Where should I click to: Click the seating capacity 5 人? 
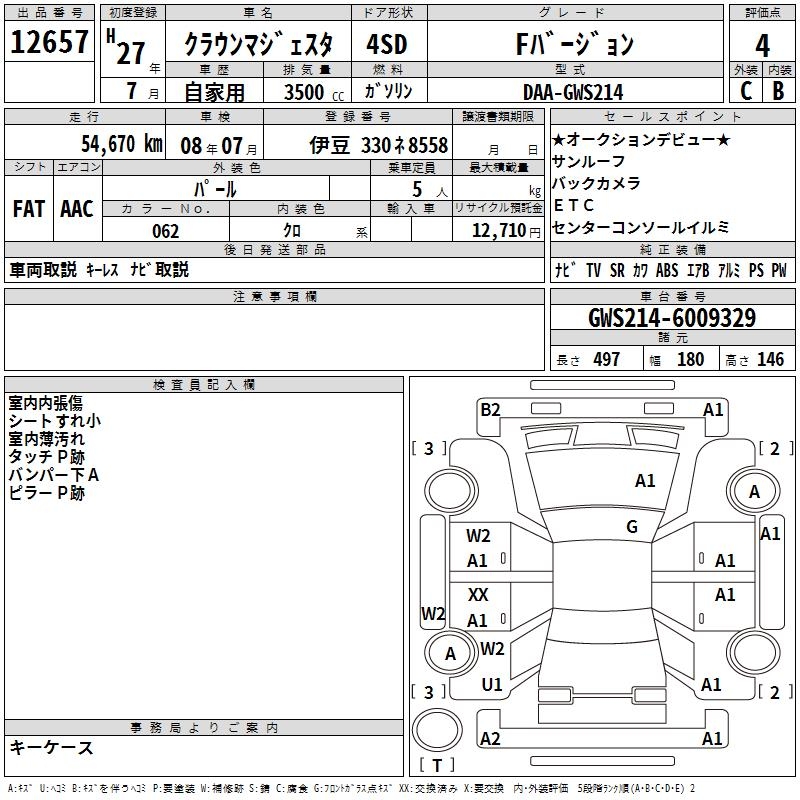pos(429,189)
